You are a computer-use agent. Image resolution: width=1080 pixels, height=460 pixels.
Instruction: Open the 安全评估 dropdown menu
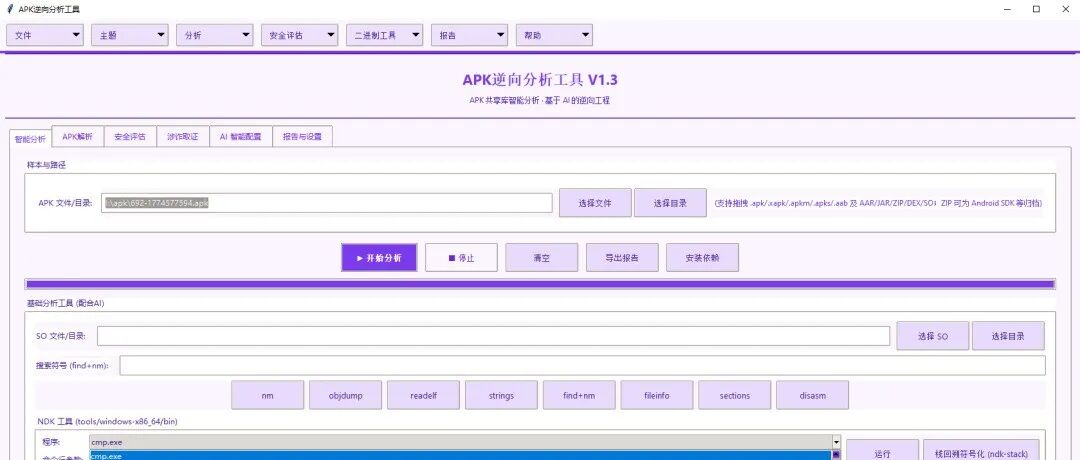(x=300, y=35)
